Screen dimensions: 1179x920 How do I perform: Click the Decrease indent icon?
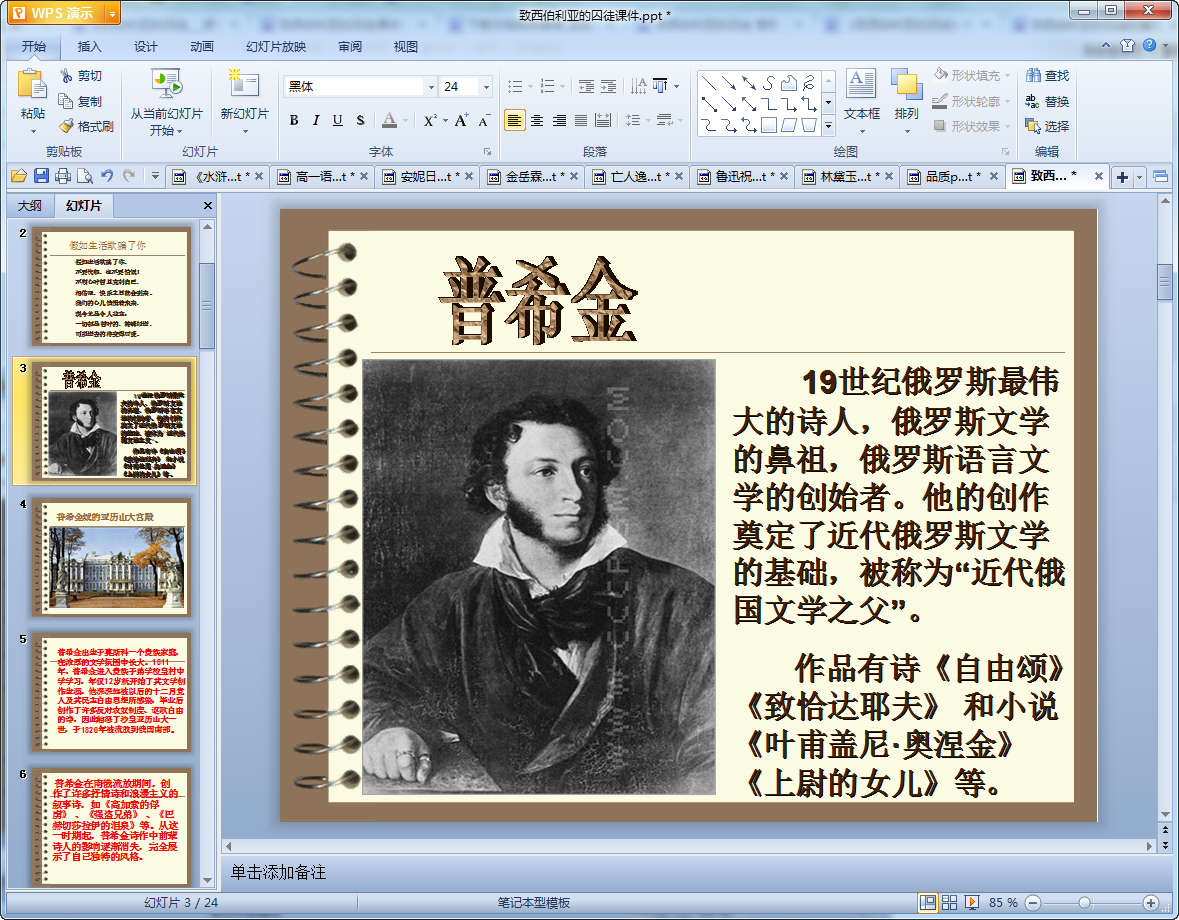586,86
